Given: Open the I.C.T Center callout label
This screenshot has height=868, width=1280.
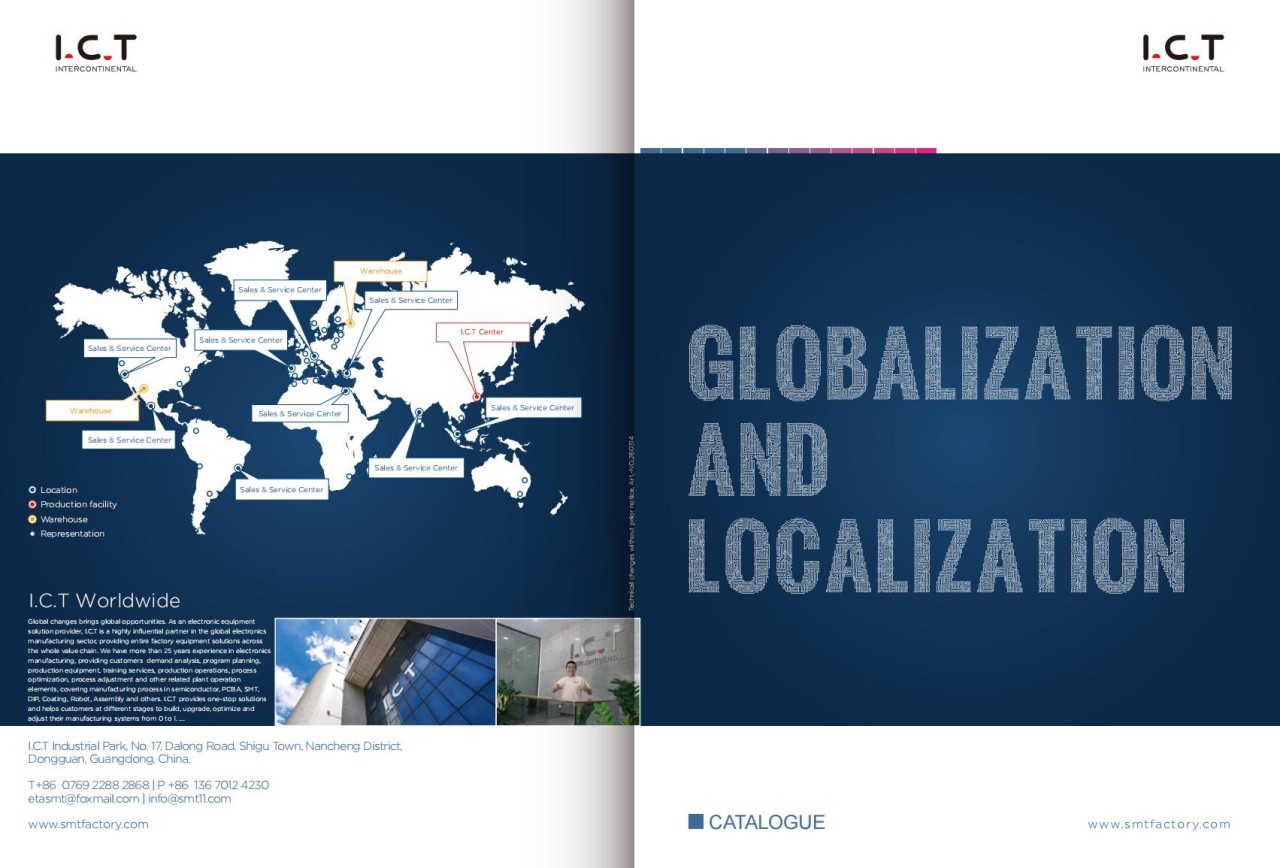Looking at the screenshot, I should tap(484, 331).
